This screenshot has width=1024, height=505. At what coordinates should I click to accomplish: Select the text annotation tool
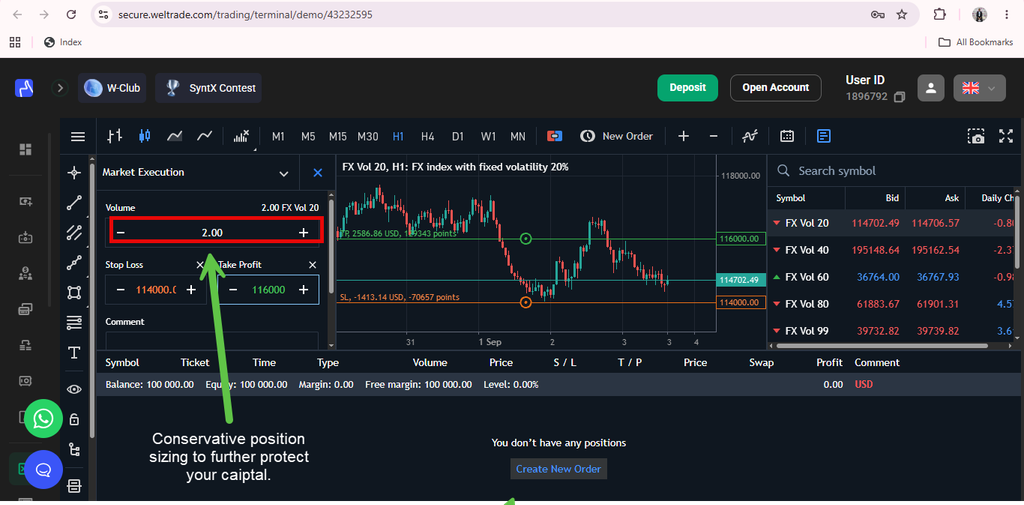click(x=74, y=353)
